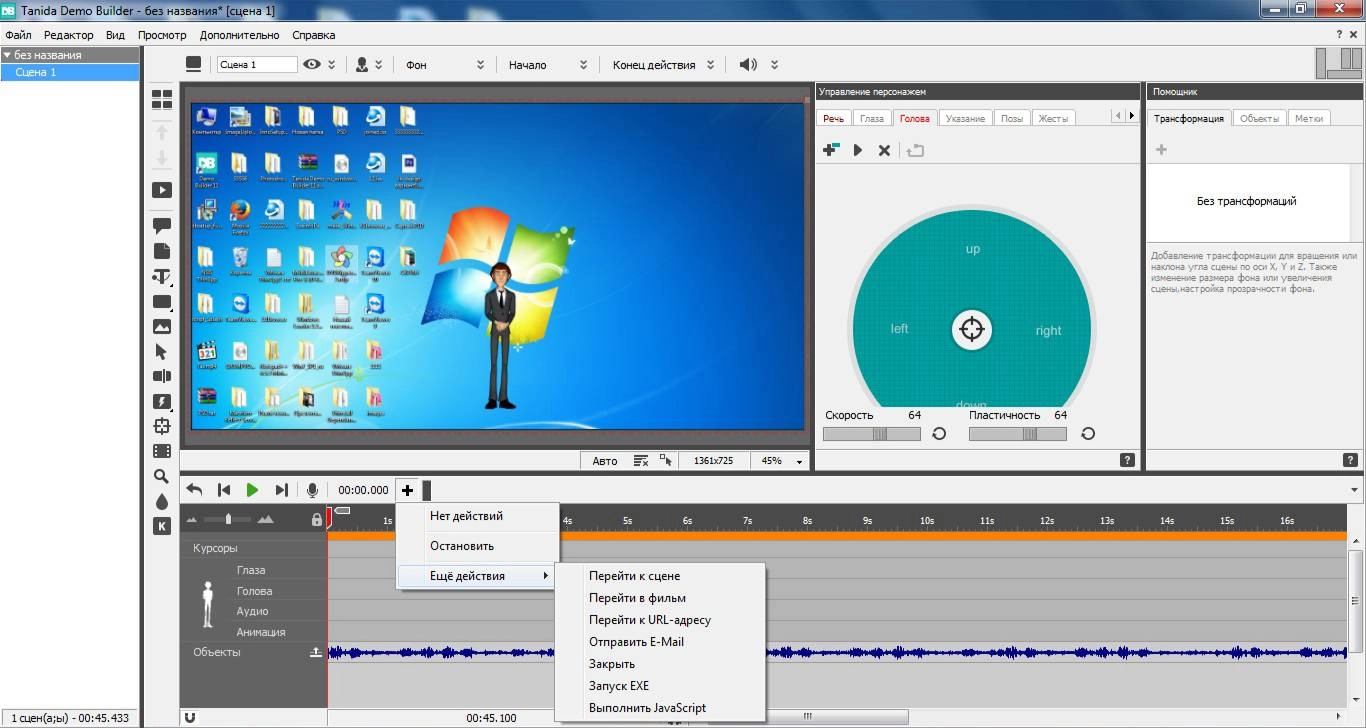The height and width of the screenshot is (728, 1366).
Task: Open help for character control panel
Action: (x=1127, y=460)
